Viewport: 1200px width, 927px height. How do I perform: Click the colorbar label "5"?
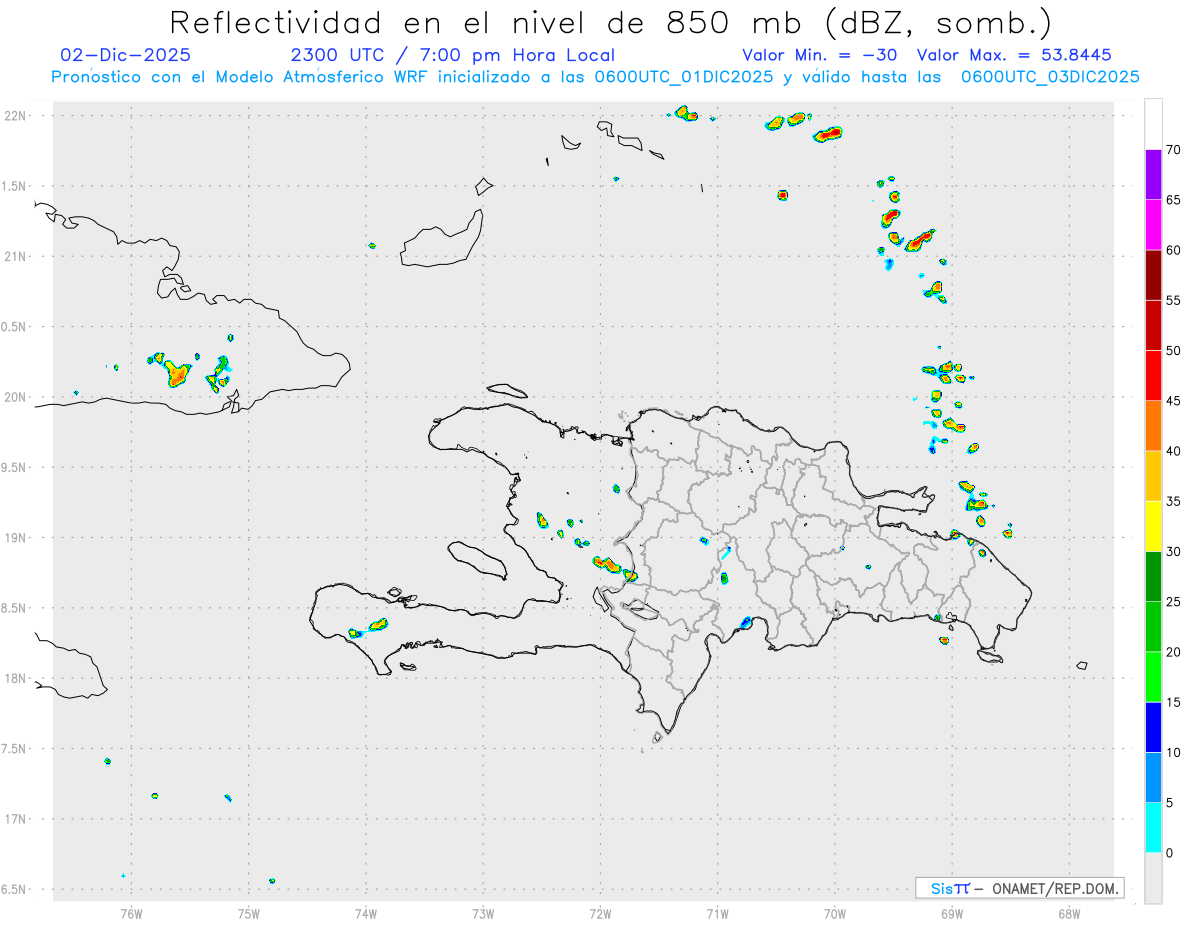click(x=1169, y=803)
